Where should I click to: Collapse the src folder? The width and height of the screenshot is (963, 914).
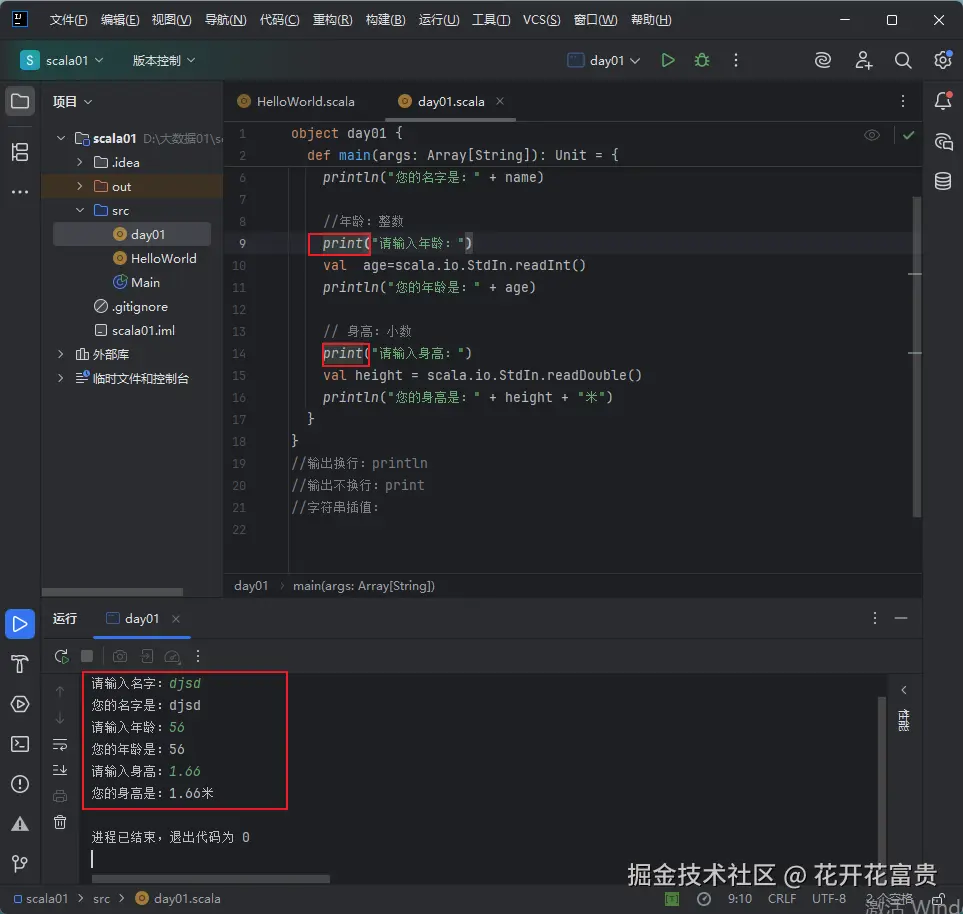(x=79, y=210)
